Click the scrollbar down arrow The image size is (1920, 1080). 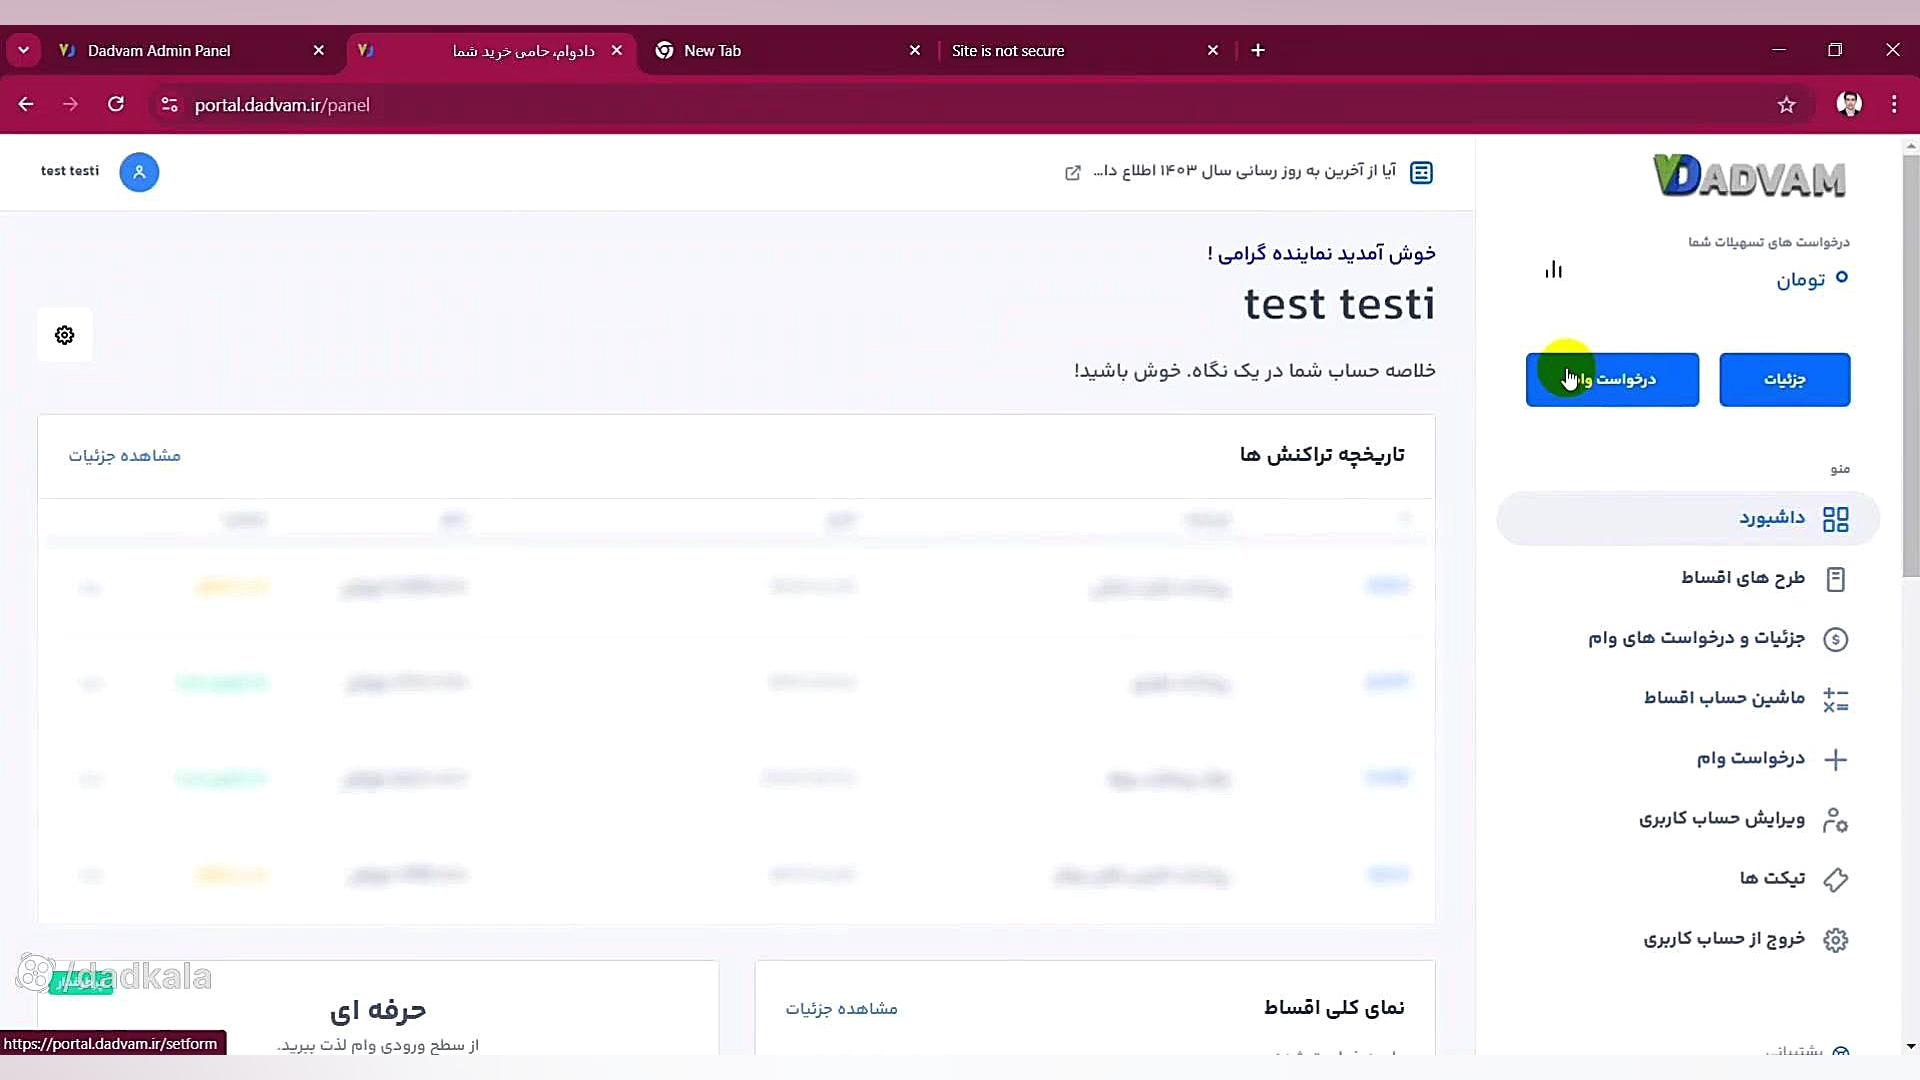pyautogui.click(x=1911, y=1046)
